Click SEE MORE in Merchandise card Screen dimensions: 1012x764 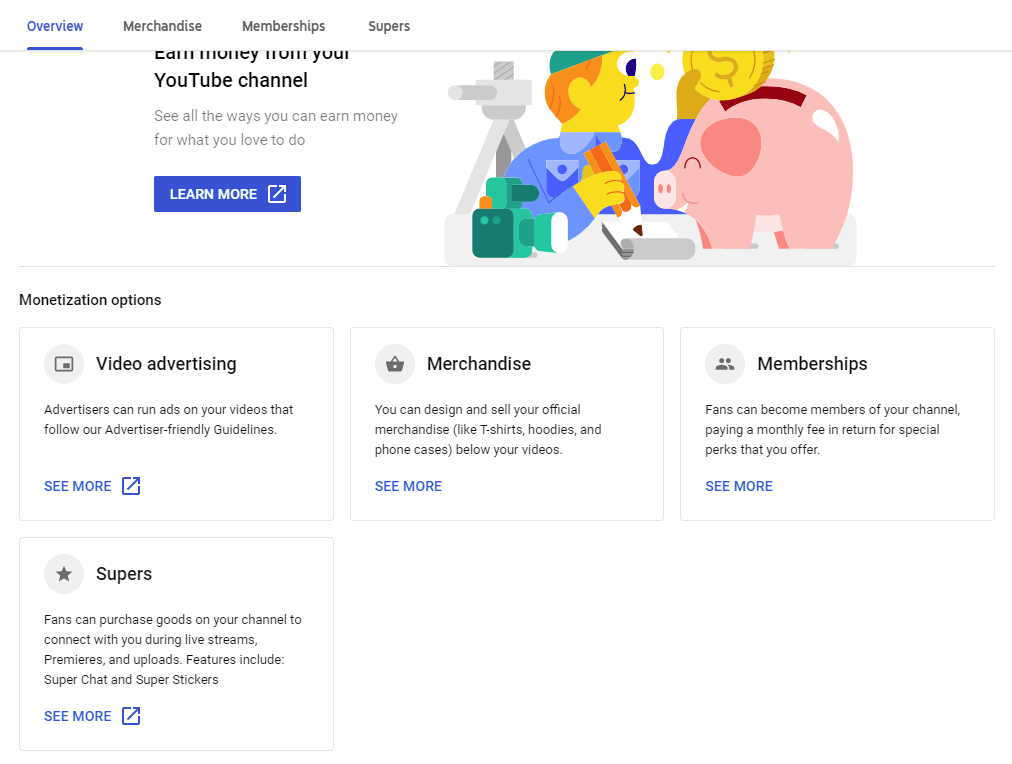(x=409, y=486)
